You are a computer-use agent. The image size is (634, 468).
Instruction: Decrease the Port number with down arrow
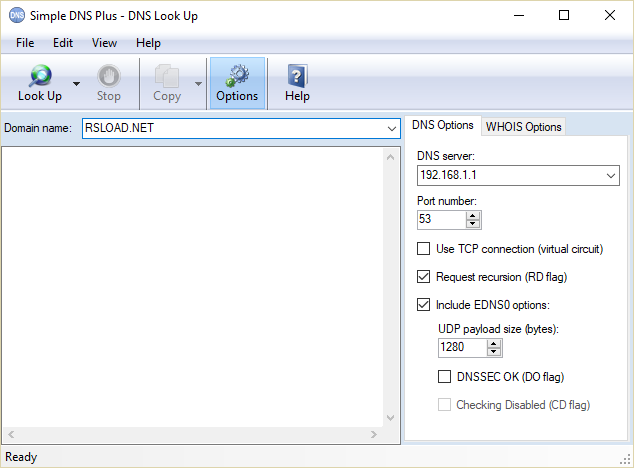(473, 224)
